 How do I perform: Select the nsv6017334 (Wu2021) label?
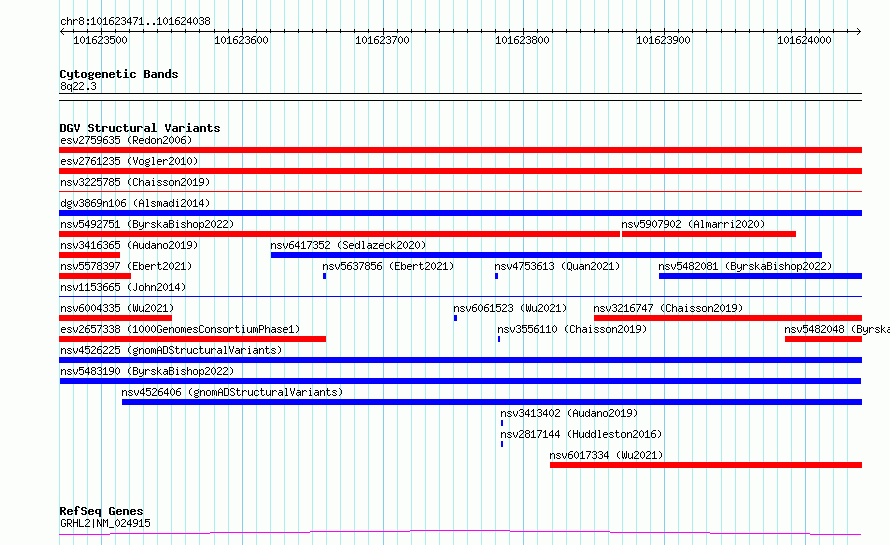(606, 455)
